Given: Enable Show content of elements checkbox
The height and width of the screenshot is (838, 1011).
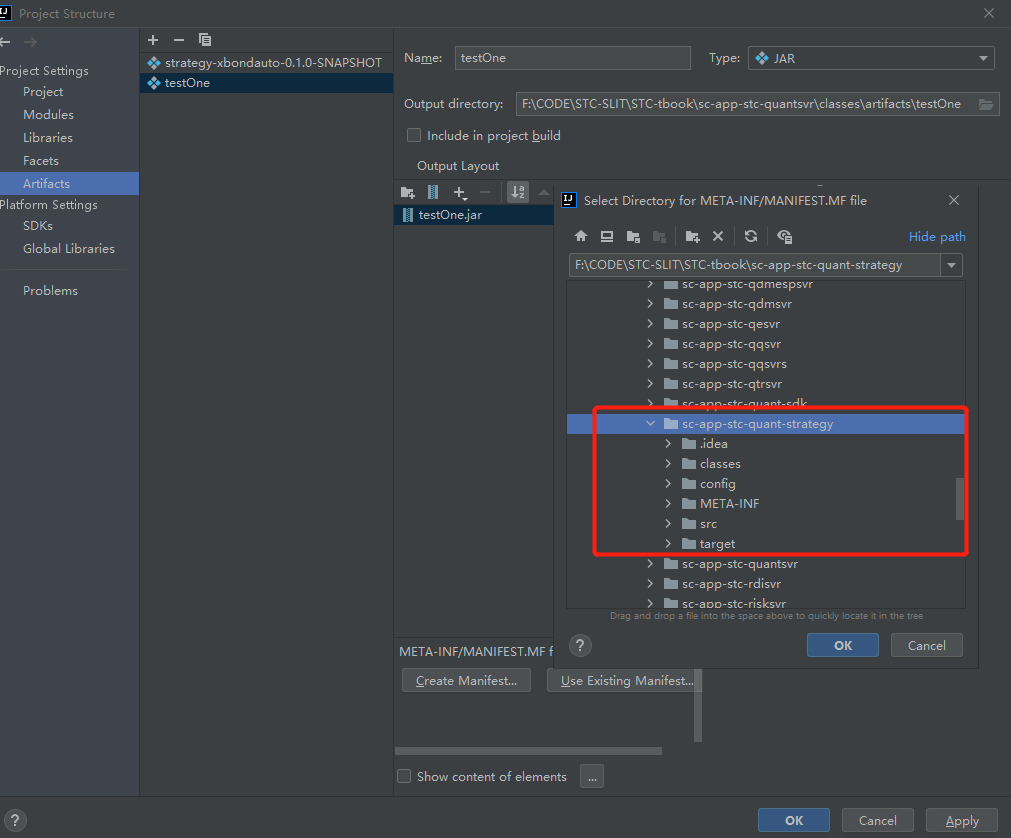Looking at the screenshot, I should (x=404, y=776).
